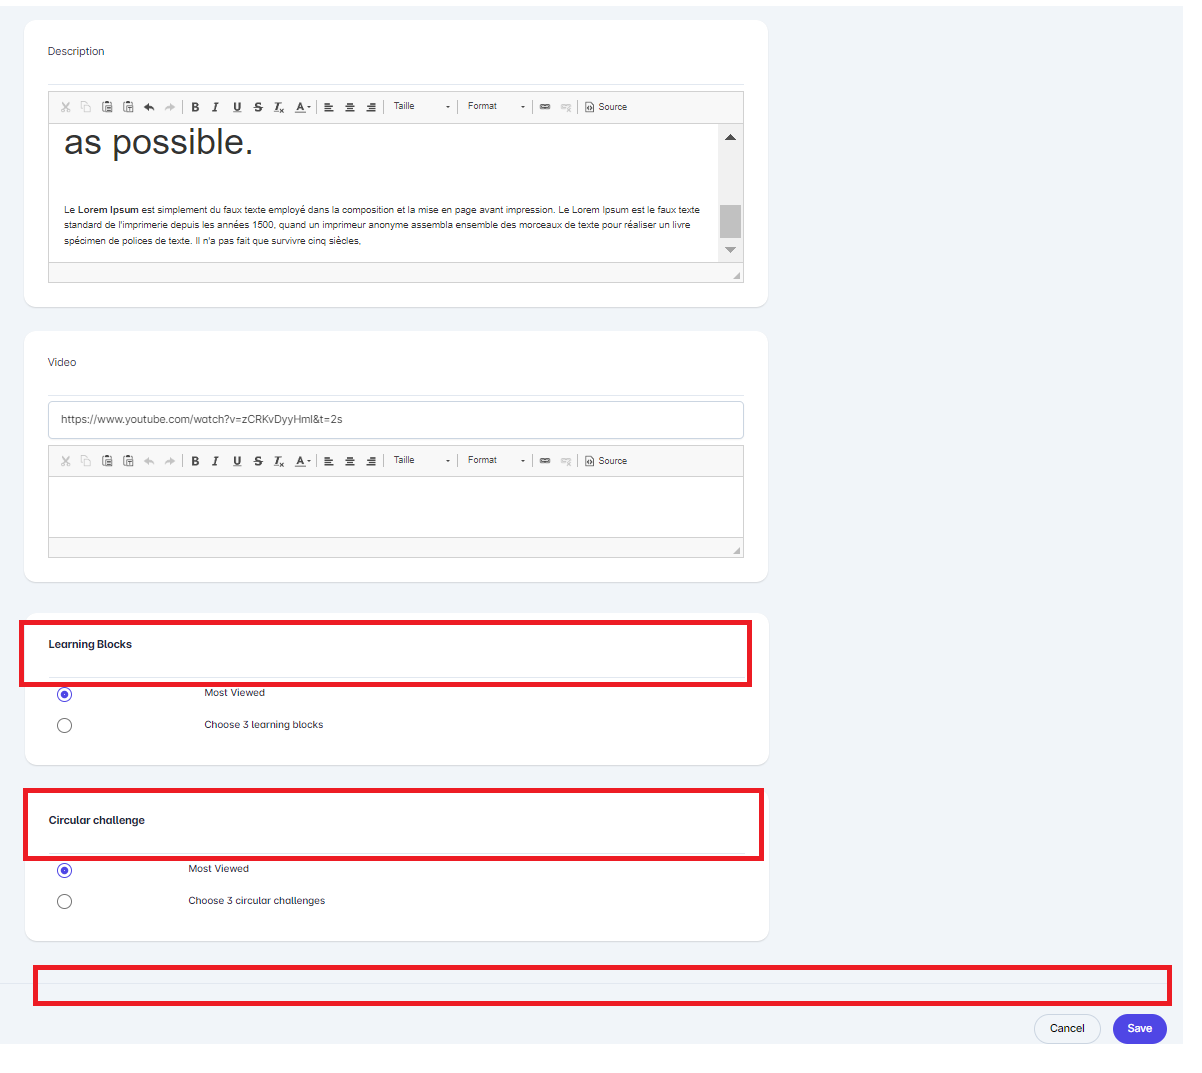Click Strikethrough in the Video editor toolbar
Viewport: 1202px width, 1073px height.
(258, 461)
